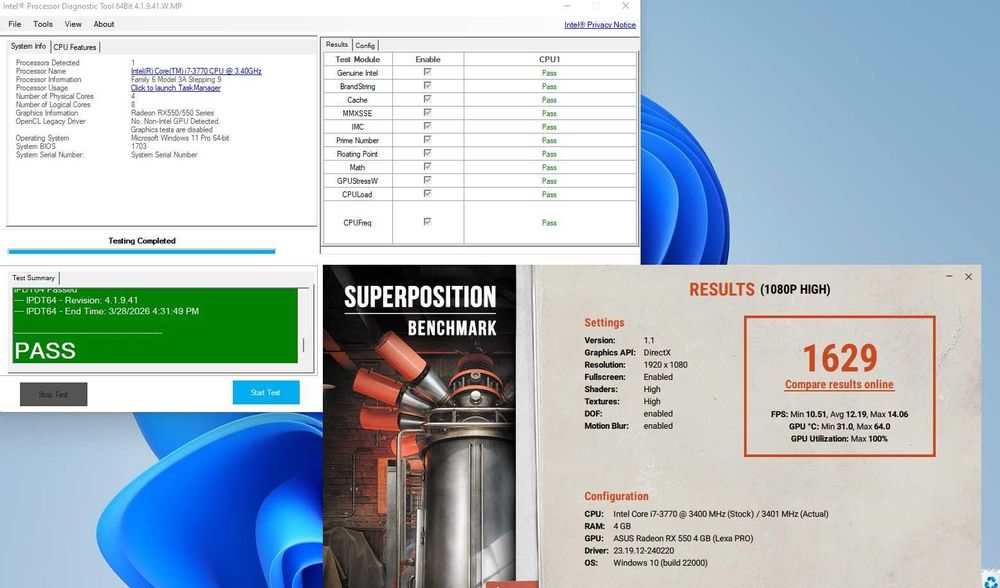Open the Test Summary tab
This screenshot has height=588, width=1000.
point(33,278)
